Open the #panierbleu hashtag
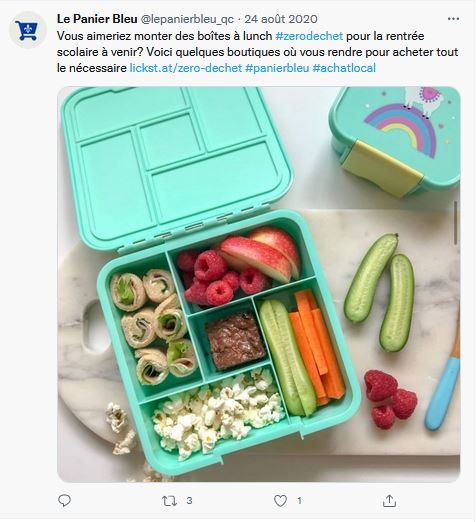Screen dimensions: 476x522 tap(277, 68)
